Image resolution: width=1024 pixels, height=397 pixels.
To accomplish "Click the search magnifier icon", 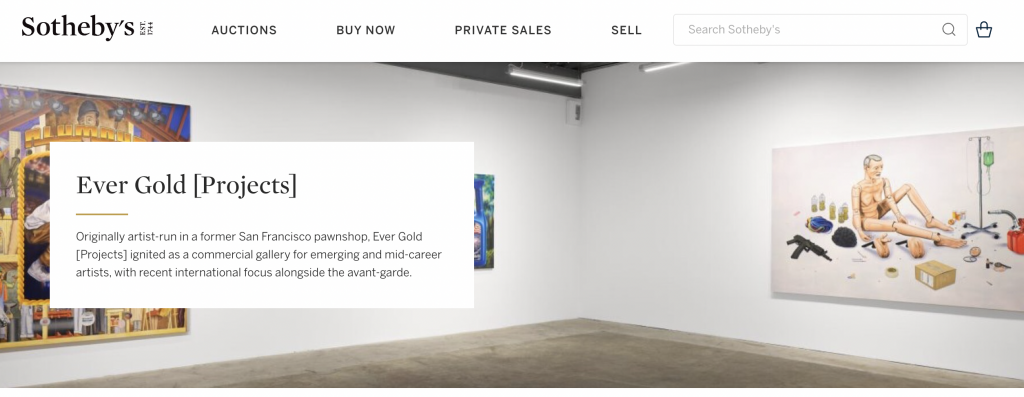I will point(948,30).
